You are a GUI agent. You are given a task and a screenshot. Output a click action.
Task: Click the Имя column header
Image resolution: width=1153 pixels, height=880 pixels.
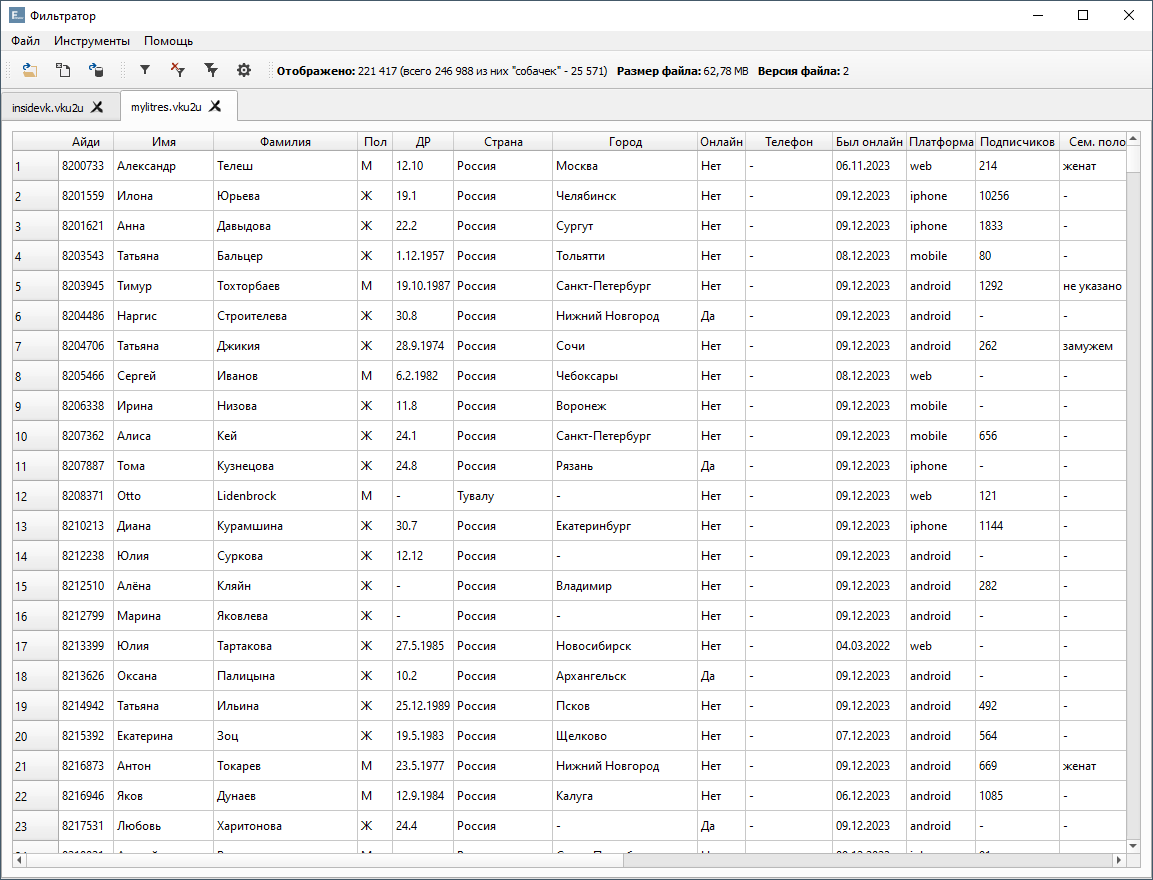[x=164, y=142]
